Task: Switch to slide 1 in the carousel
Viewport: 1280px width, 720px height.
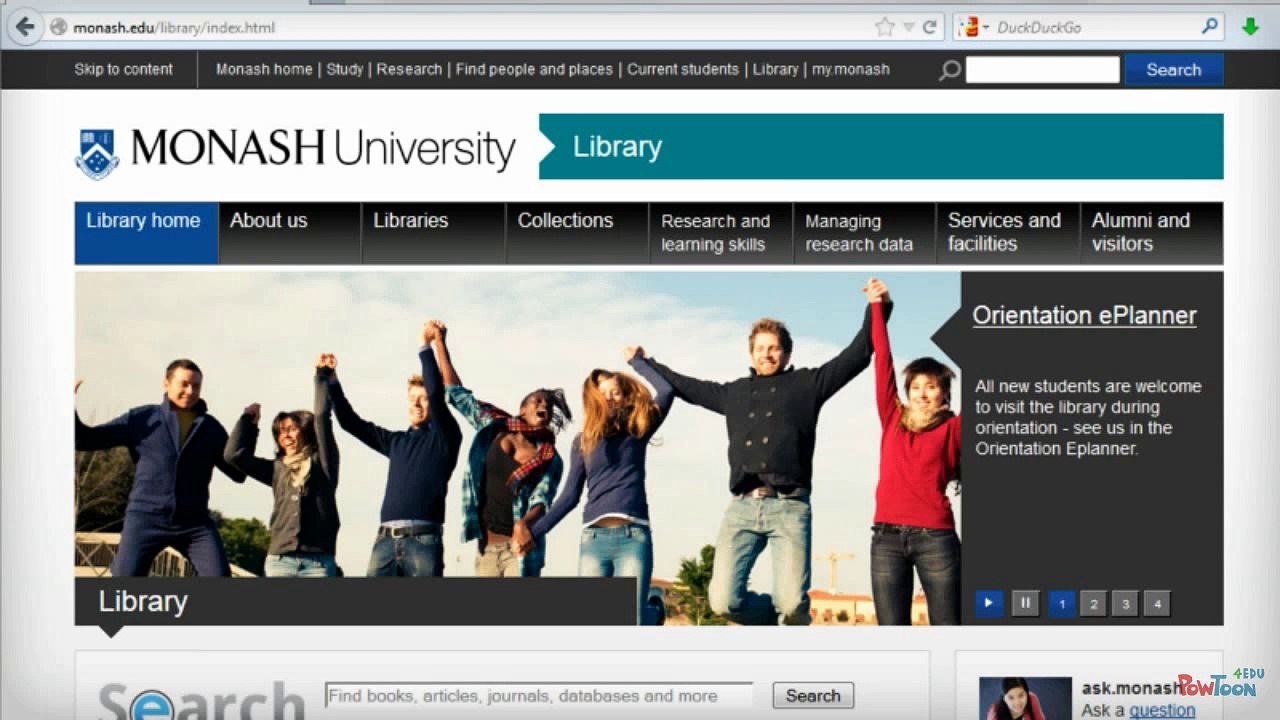Action: coord(1062,604)
